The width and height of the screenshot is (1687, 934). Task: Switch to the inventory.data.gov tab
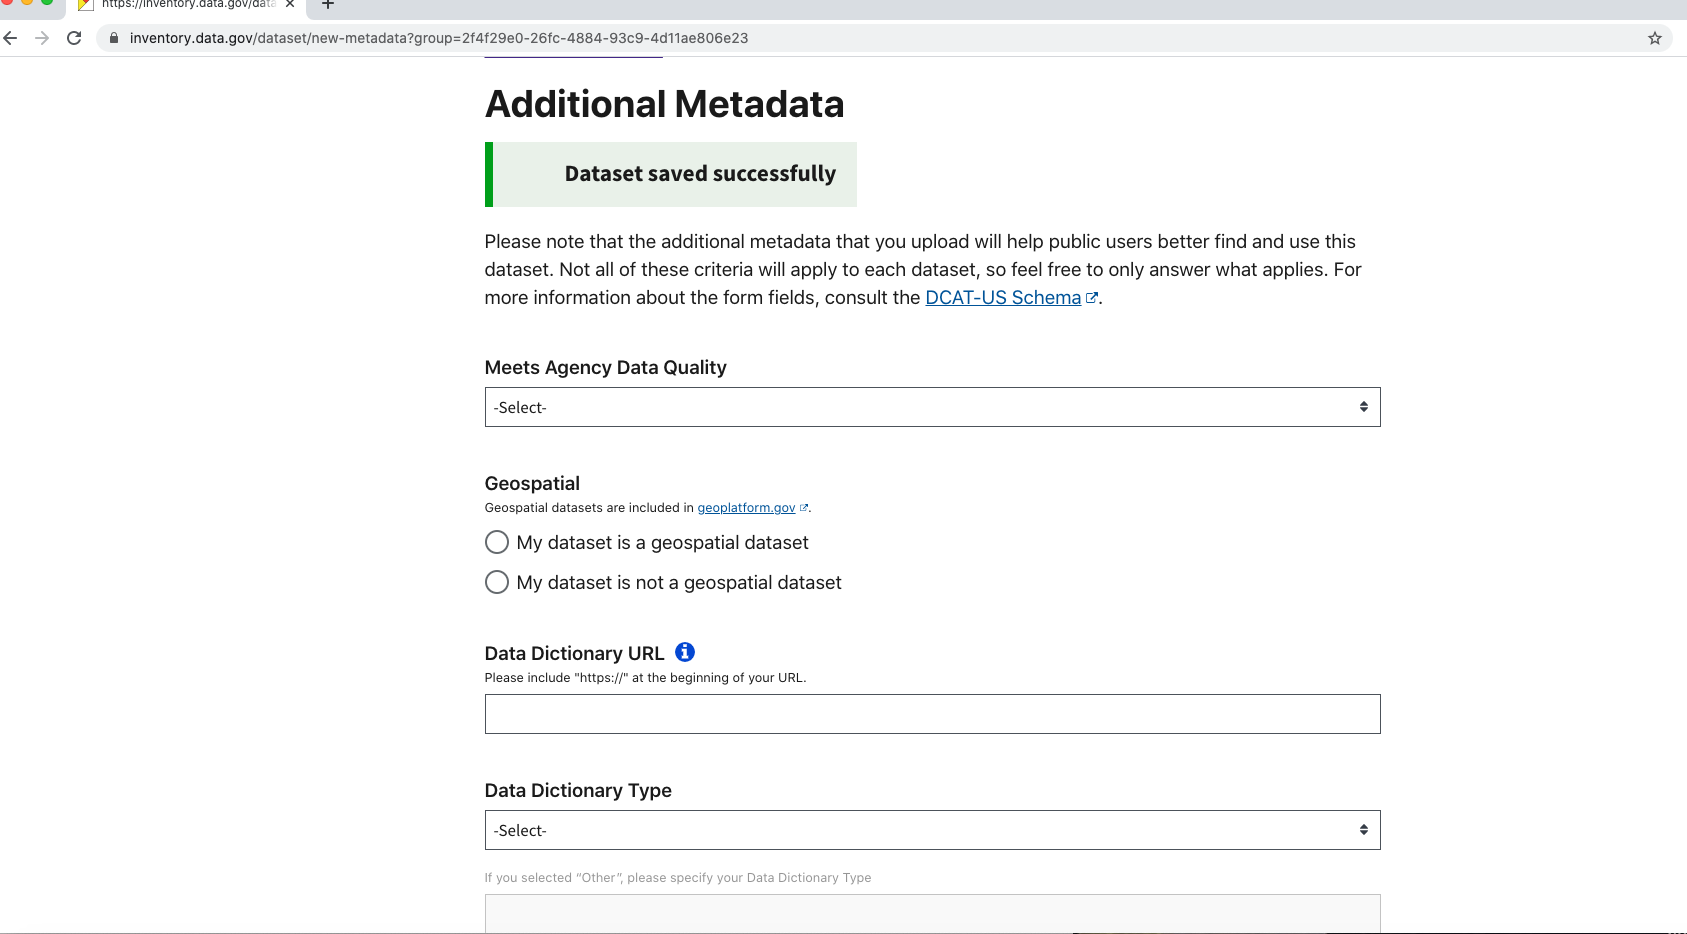click(x=185, y=5)
